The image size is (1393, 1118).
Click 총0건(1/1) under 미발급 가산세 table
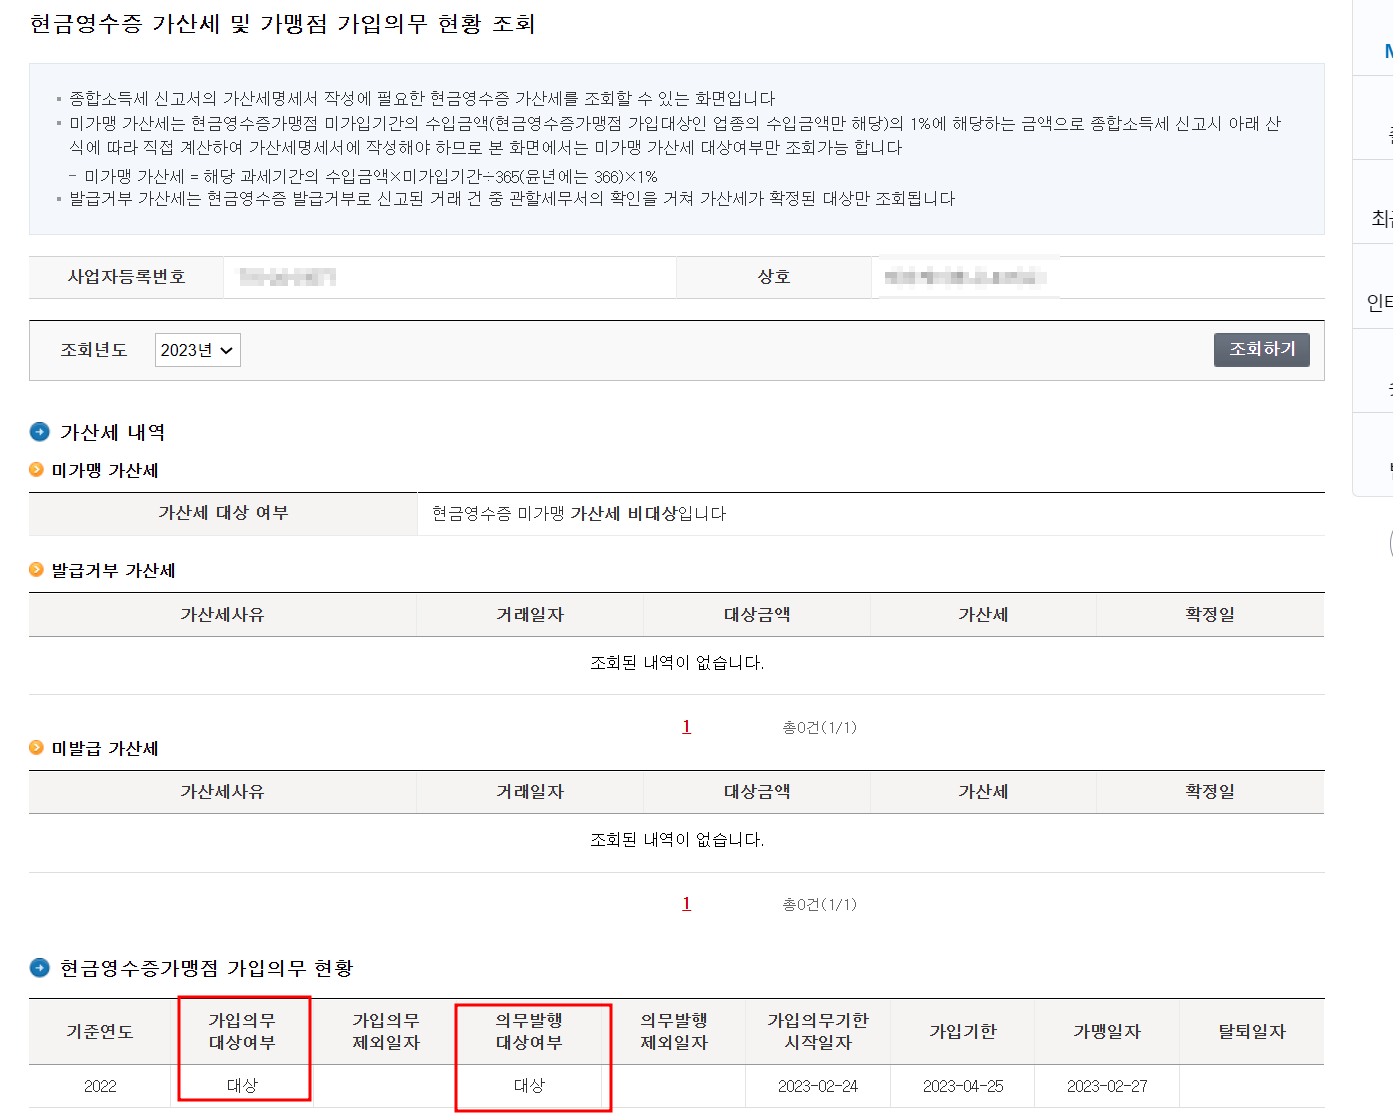point(819,905)
